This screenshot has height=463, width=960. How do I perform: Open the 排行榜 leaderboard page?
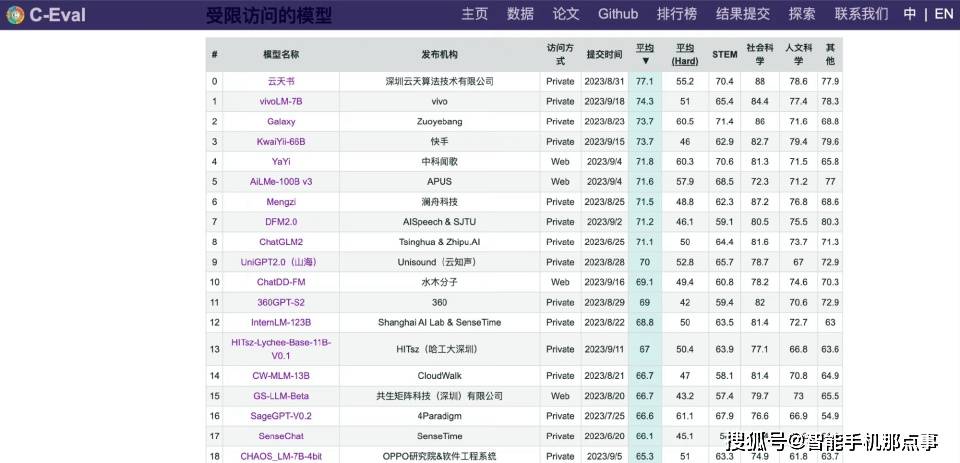(x=677, y=14)
